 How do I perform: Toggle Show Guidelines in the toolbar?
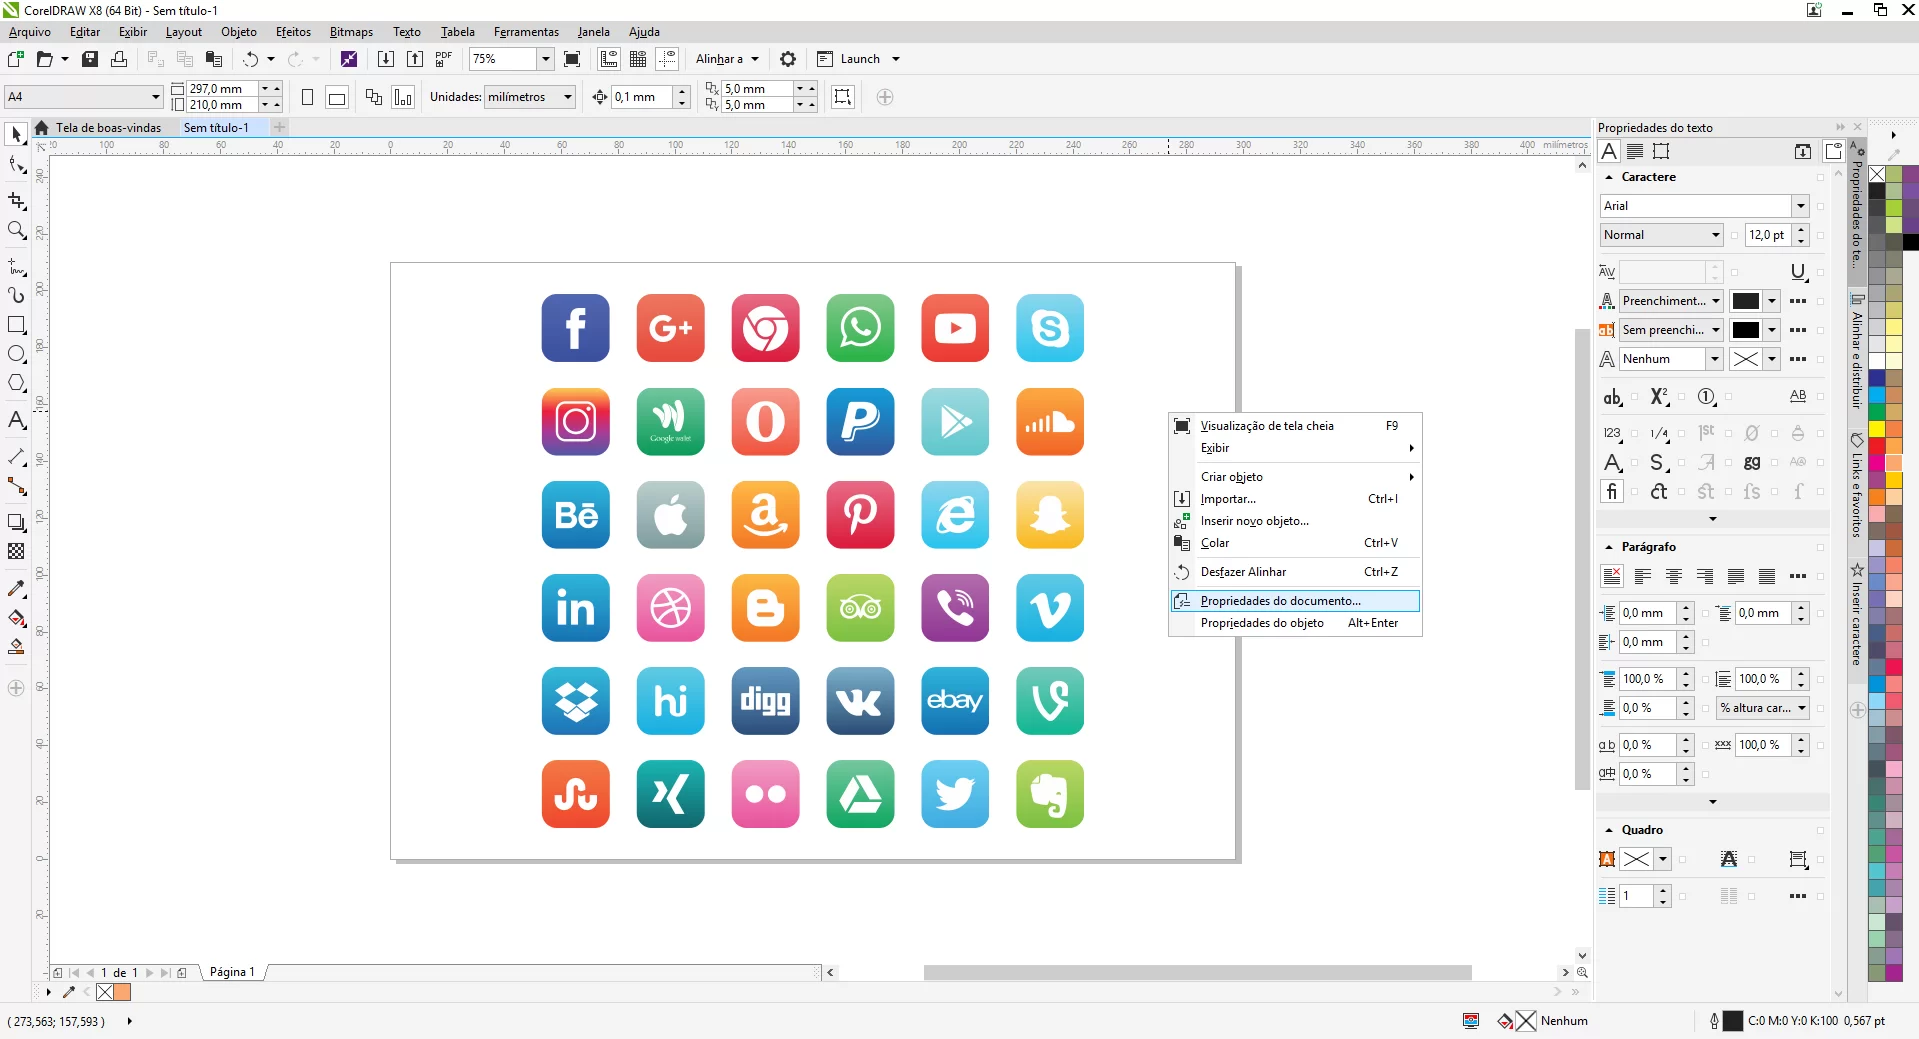[667, 59]
